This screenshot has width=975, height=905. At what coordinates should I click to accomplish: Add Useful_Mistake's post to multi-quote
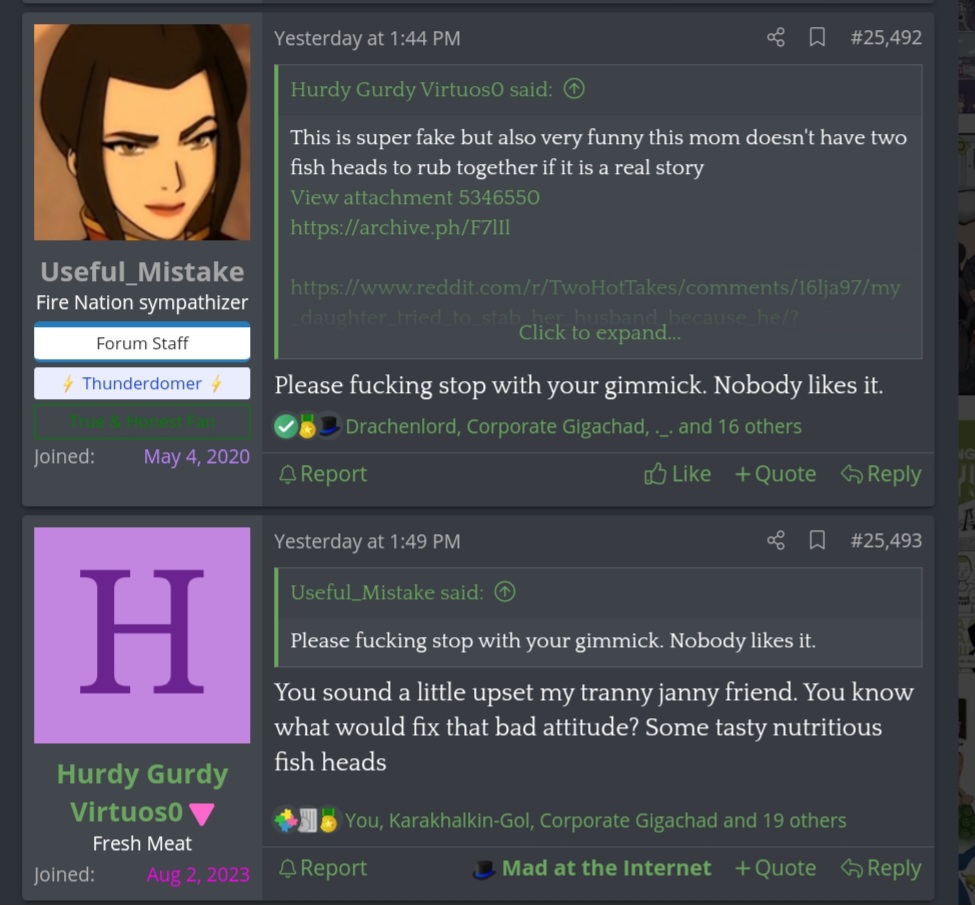775,474
